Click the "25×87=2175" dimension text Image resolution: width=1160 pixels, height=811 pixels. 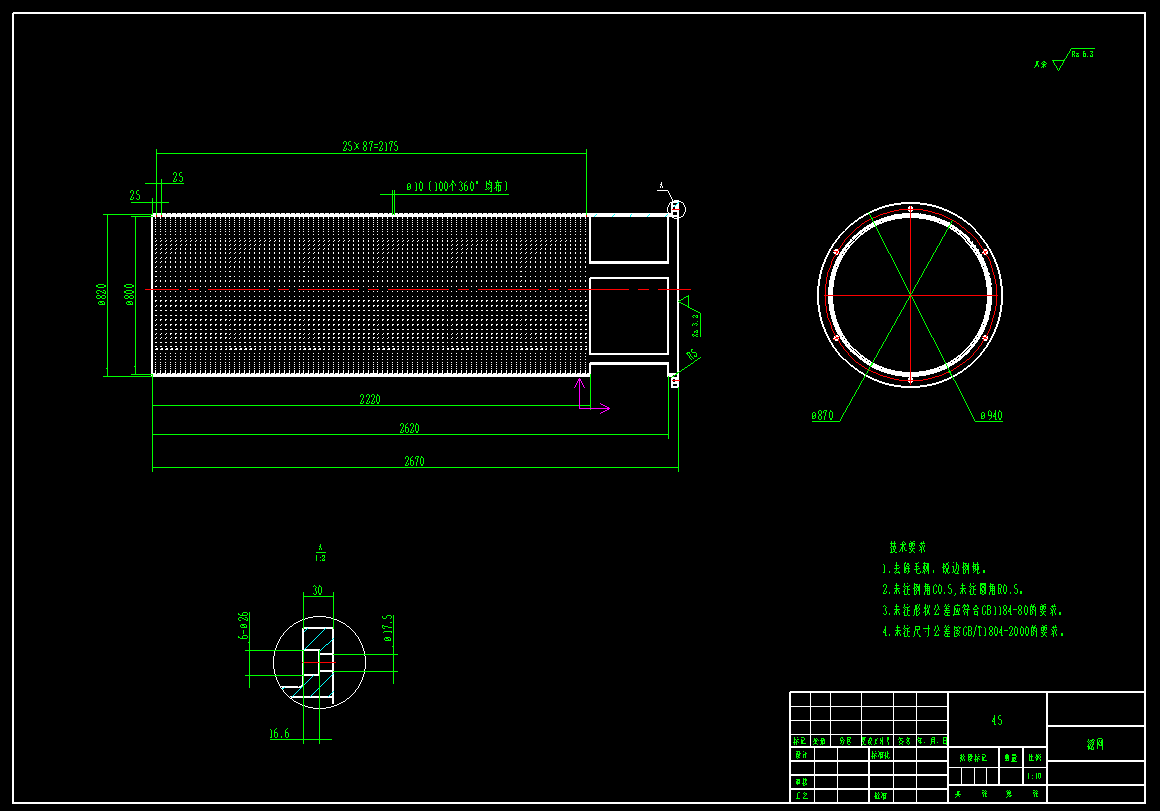pyautogui.click(x=370, y=146)
